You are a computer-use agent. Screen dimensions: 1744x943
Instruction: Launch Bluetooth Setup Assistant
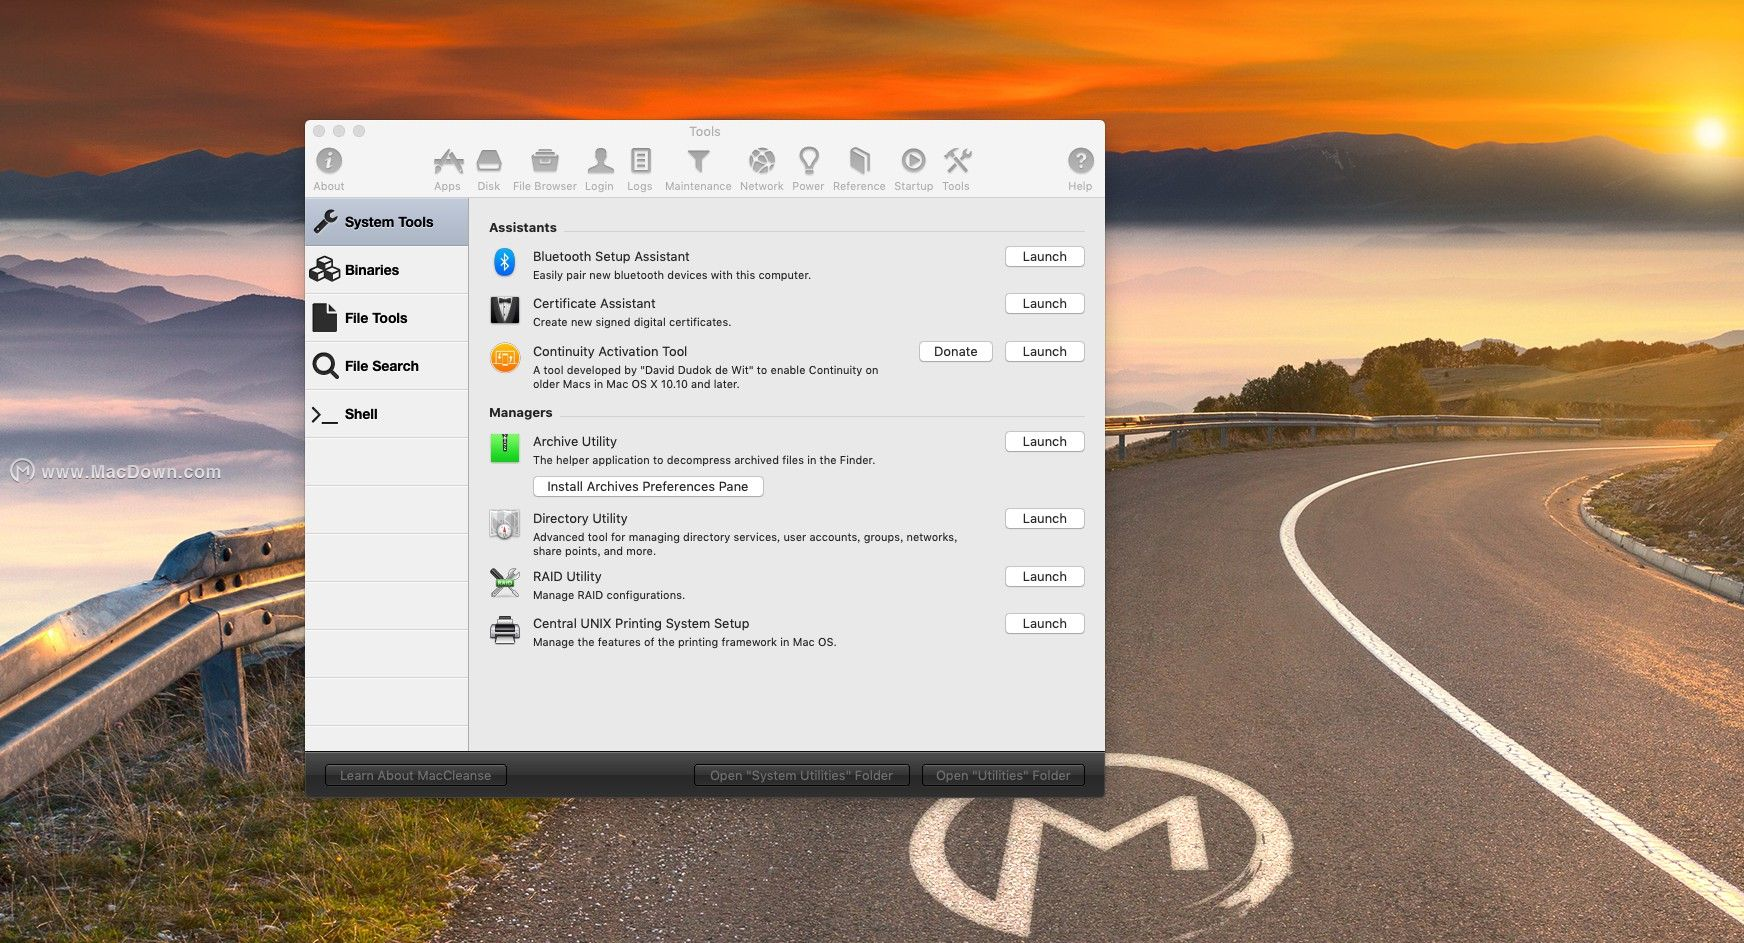coord(1045,257)
